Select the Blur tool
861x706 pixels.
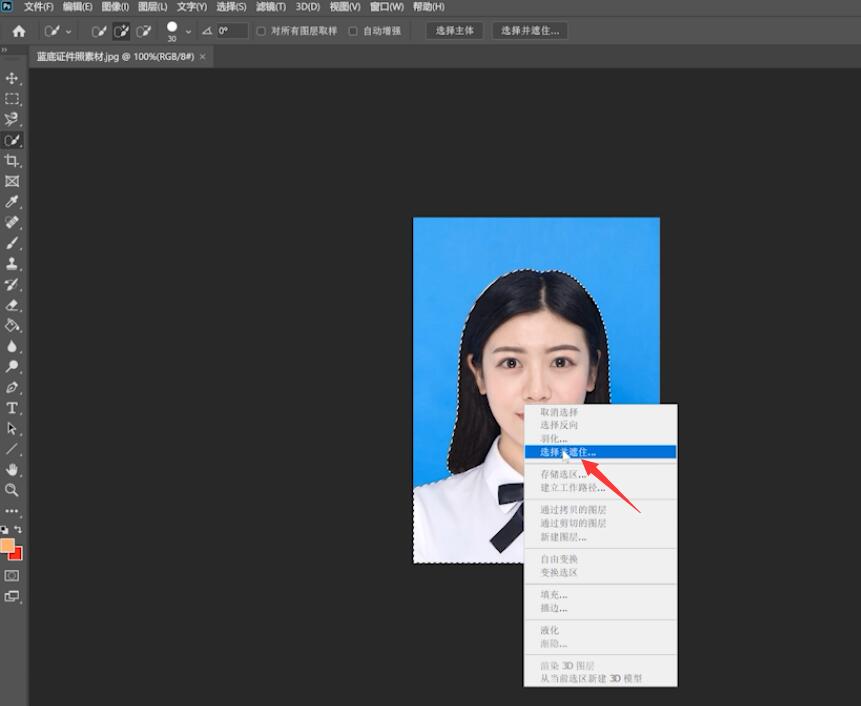coord(12,346)
